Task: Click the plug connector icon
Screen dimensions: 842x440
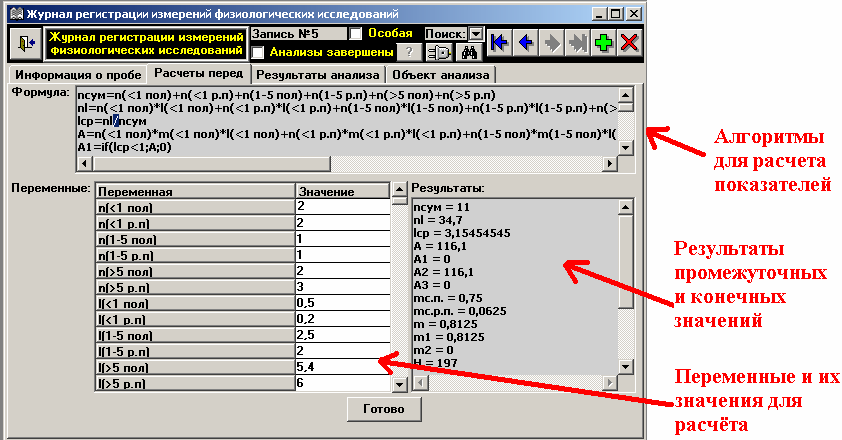Action: (439, 52)
